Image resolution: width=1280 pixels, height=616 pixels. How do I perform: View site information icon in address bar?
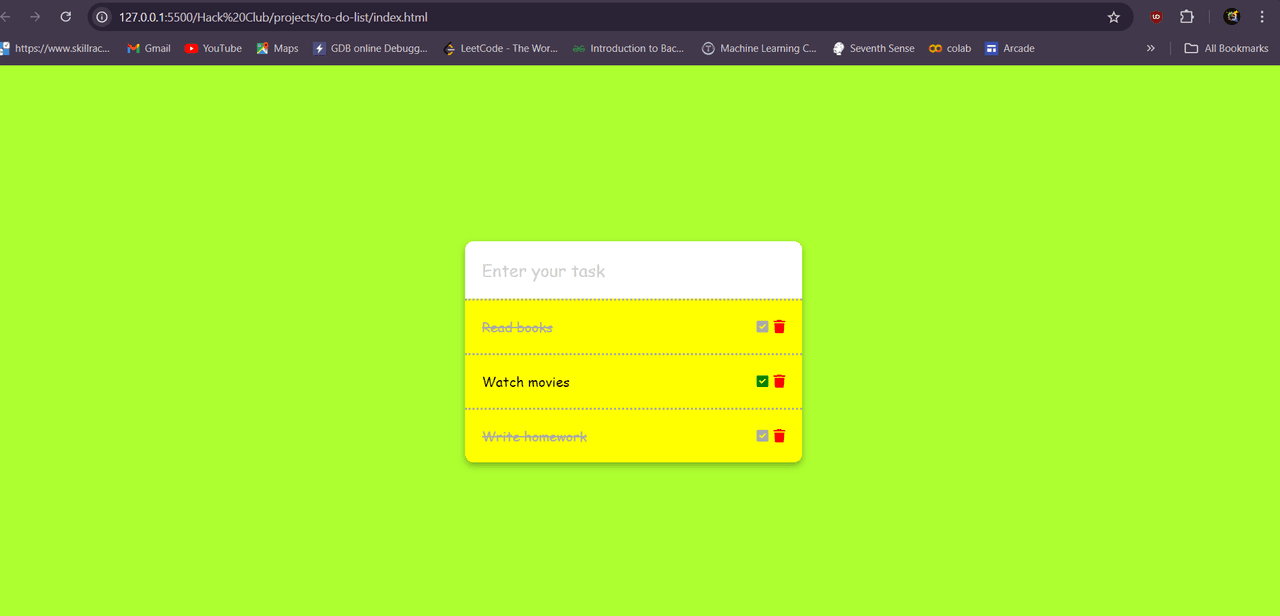pos(102,17)
